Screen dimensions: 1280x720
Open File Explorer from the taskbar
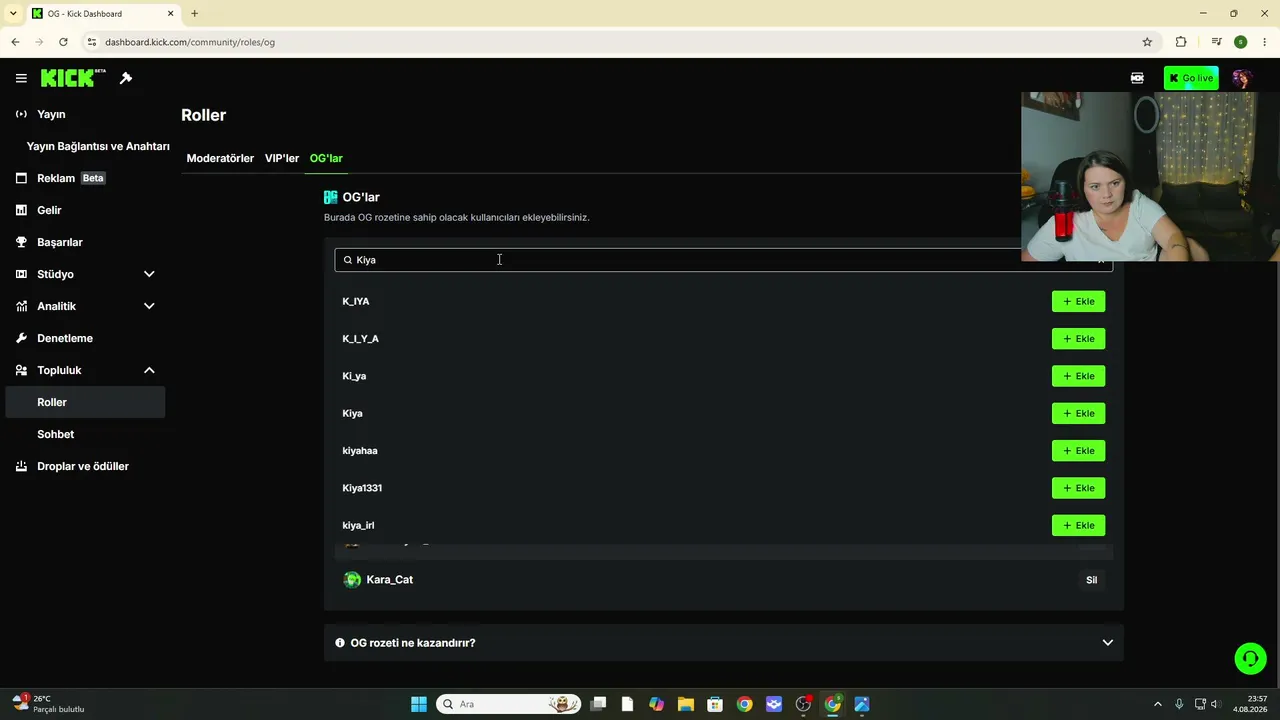point(685,704)
